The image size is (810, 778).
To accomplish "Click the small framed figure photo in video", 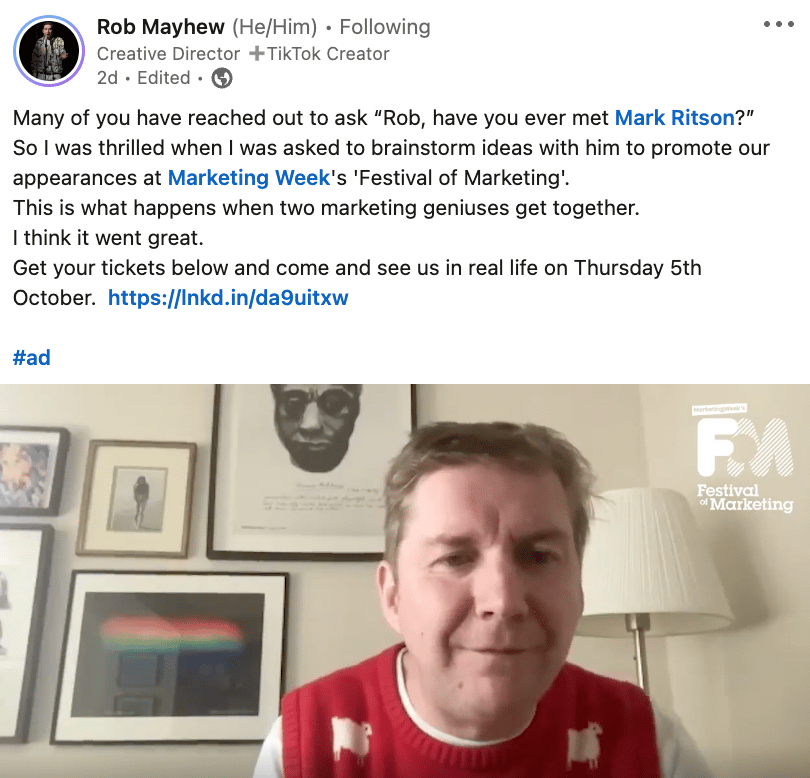I will 137,499.
